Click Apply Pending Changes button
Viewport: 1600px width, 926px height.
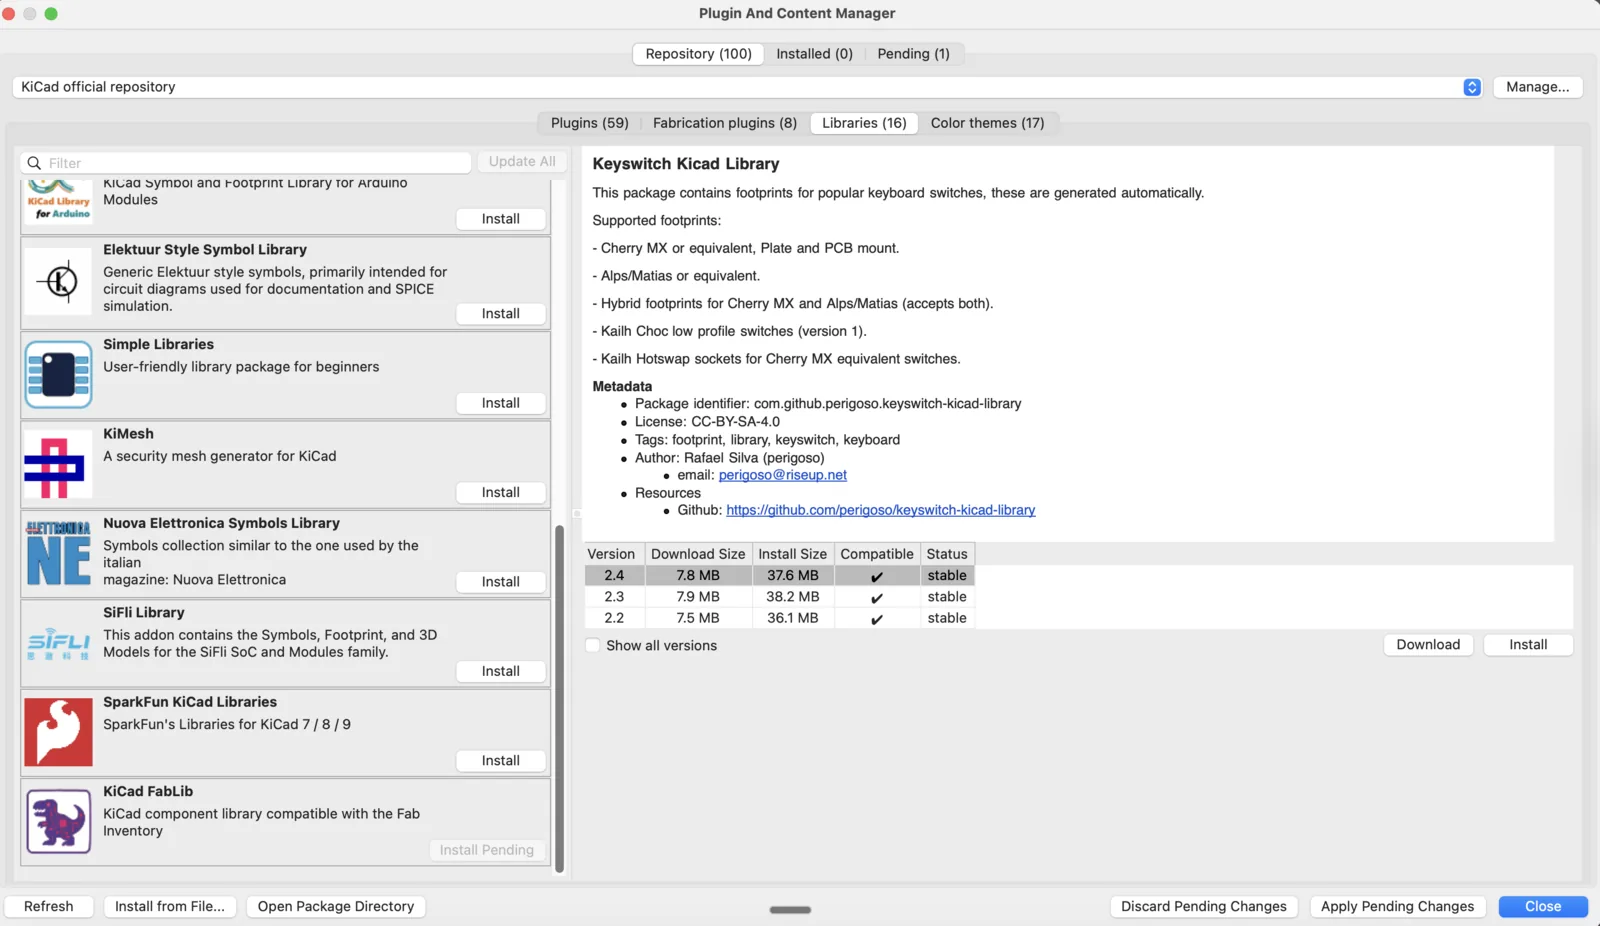[1397, 907]
